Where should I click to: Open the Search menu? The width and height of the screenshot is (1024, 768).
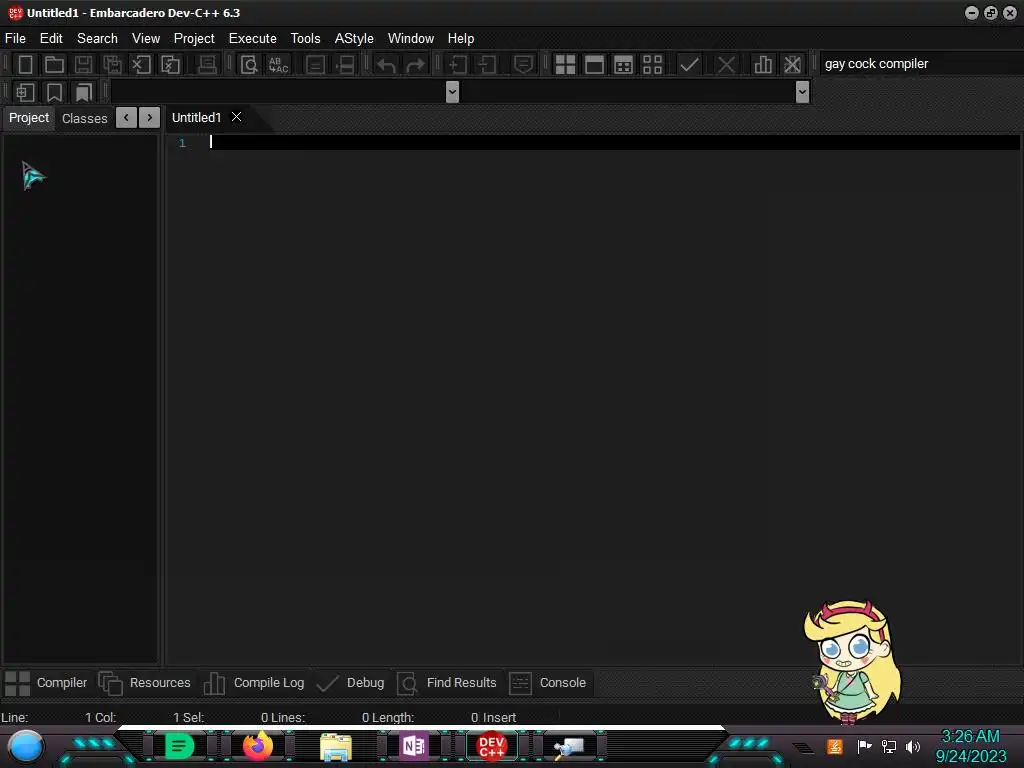click(97, 39)
